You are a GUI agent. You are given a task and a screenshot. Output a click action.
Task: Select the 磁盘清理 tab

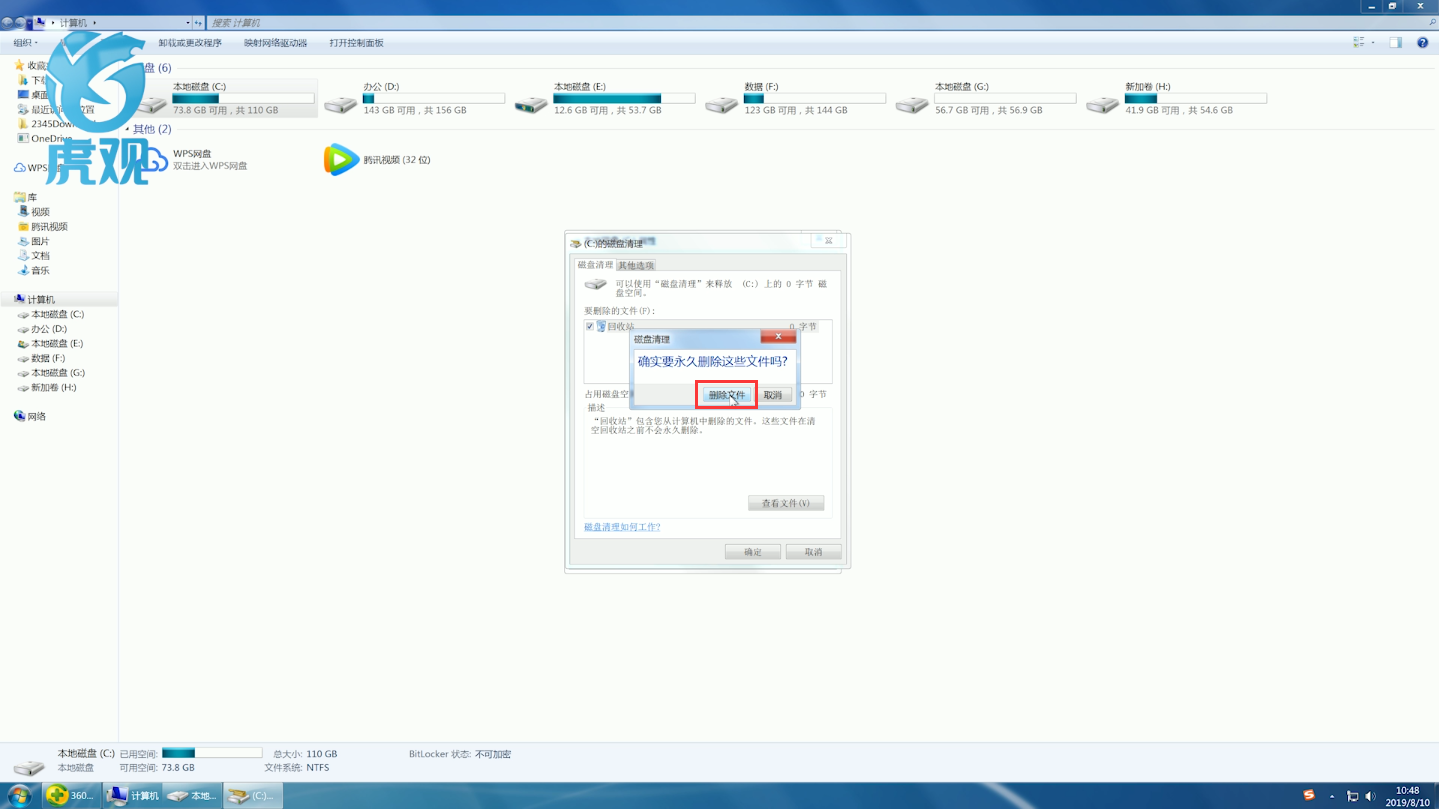(595, 265)
